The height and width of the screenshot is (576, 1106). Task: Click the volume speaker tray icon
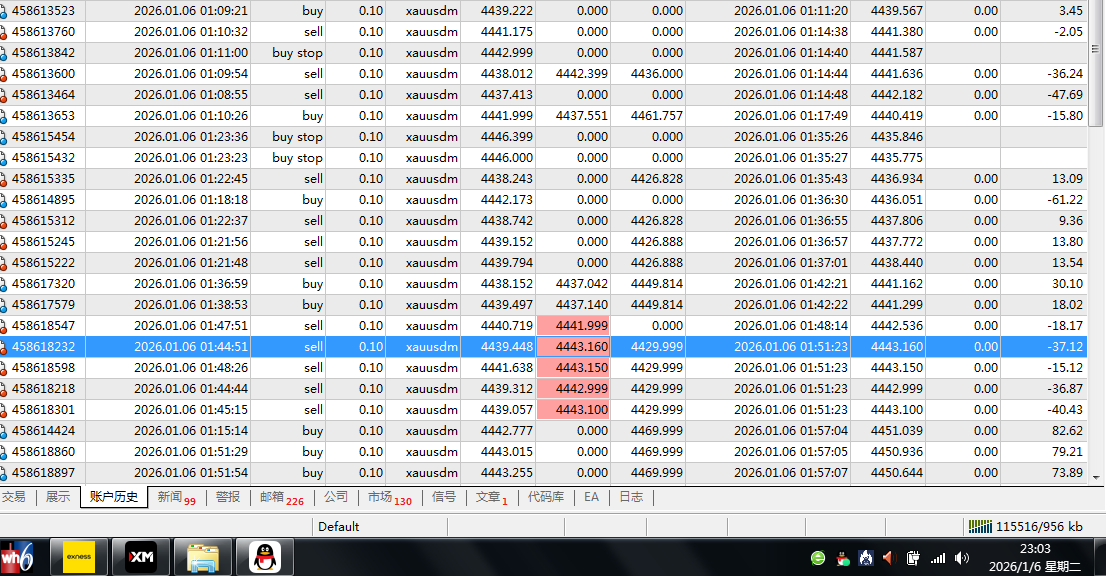962,558
